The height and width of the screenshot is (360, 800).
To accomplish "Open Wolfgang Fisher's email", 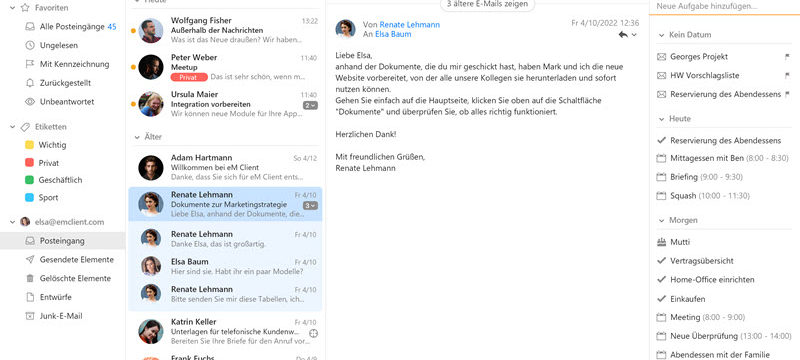I will click(226, 30).
